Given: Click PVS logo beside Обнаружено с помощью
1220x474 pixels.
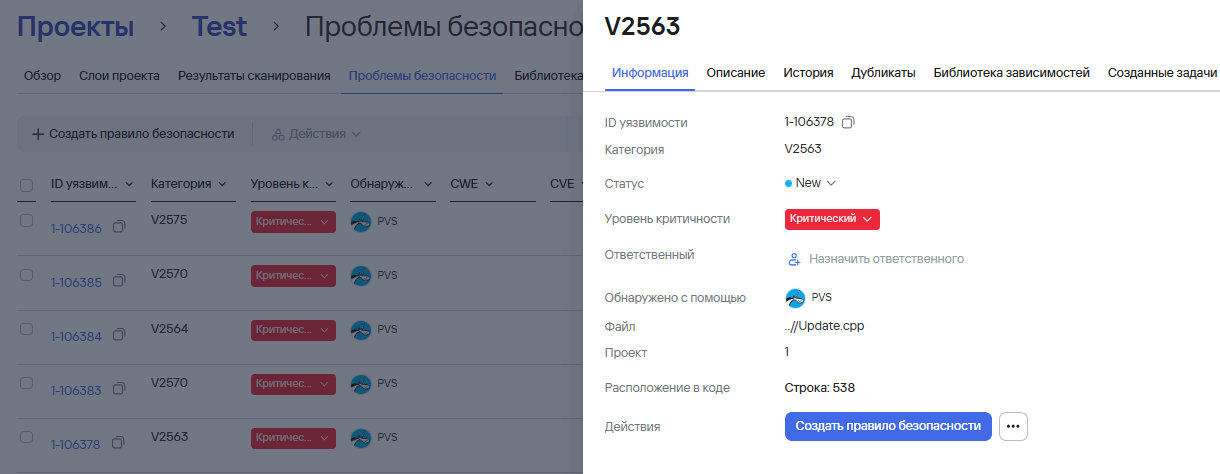Looking at the screenshot, I should click(796, 297).
